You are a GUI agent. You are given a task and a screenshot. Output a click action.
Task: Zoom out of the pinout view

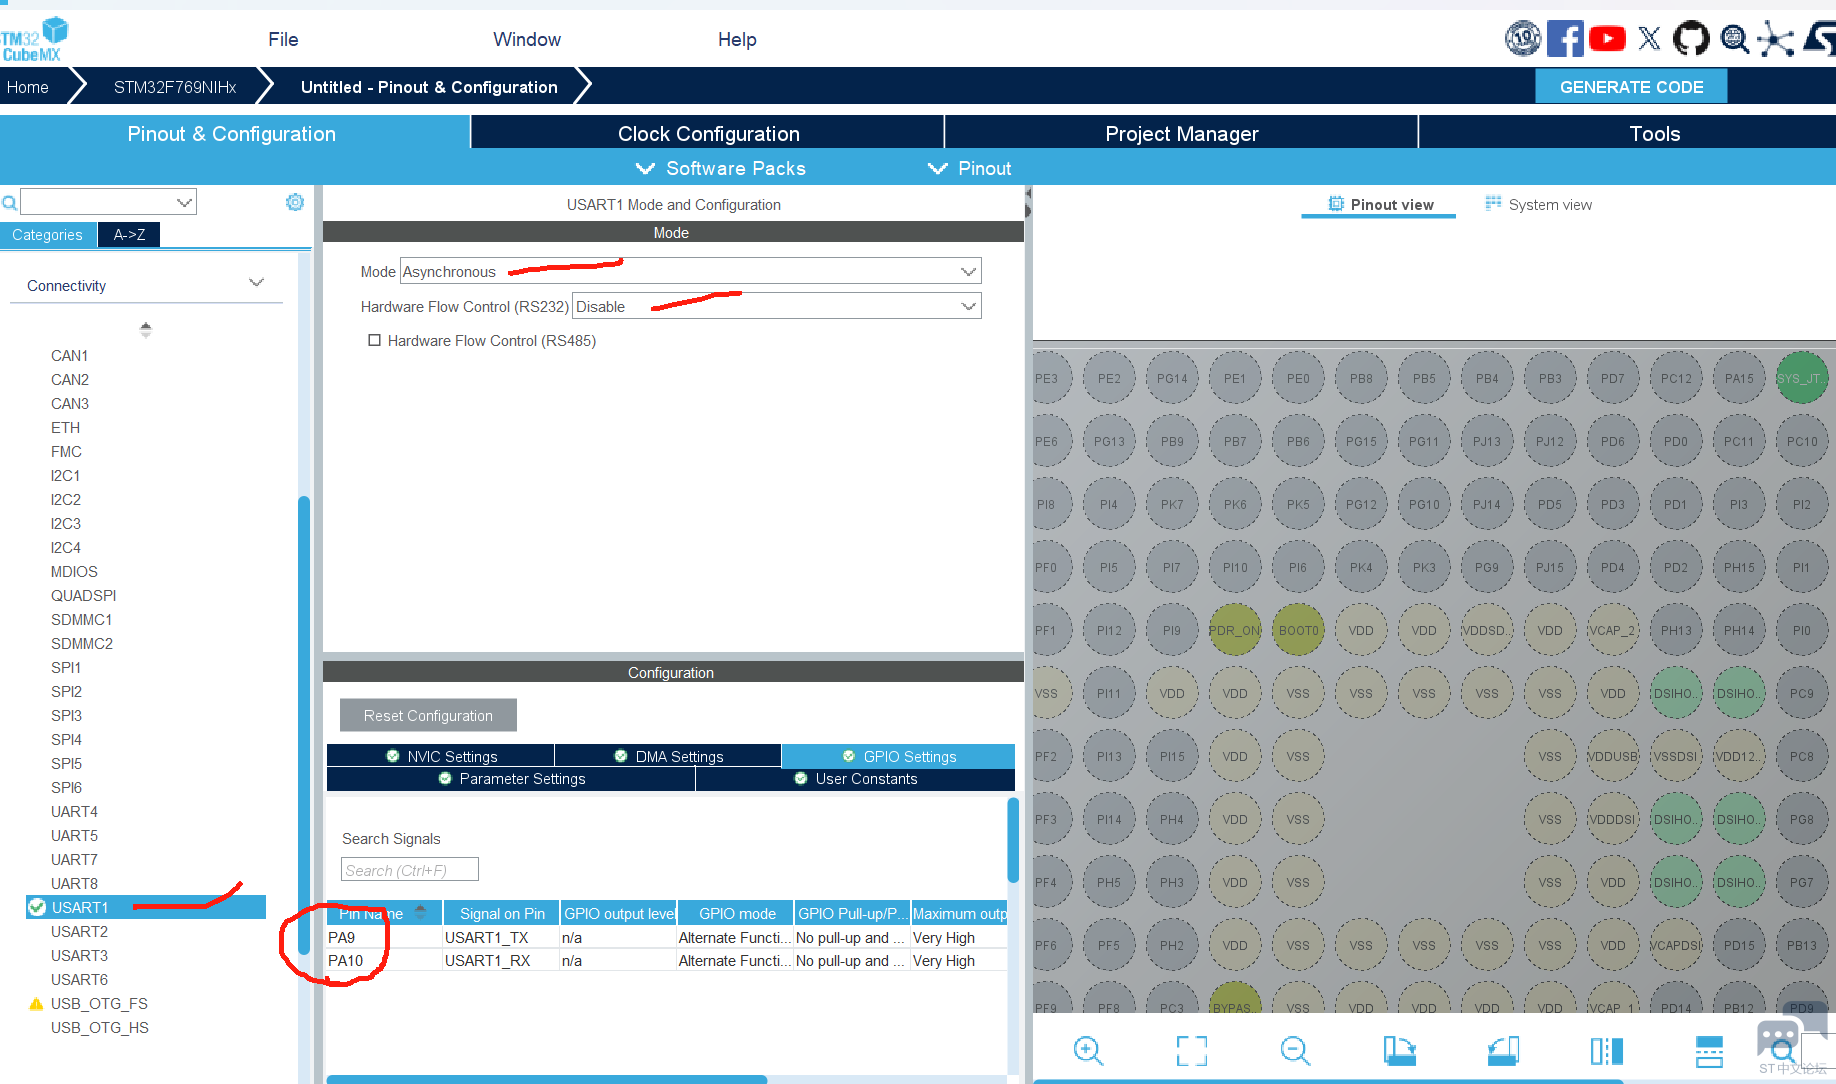click(1295, 1050)
